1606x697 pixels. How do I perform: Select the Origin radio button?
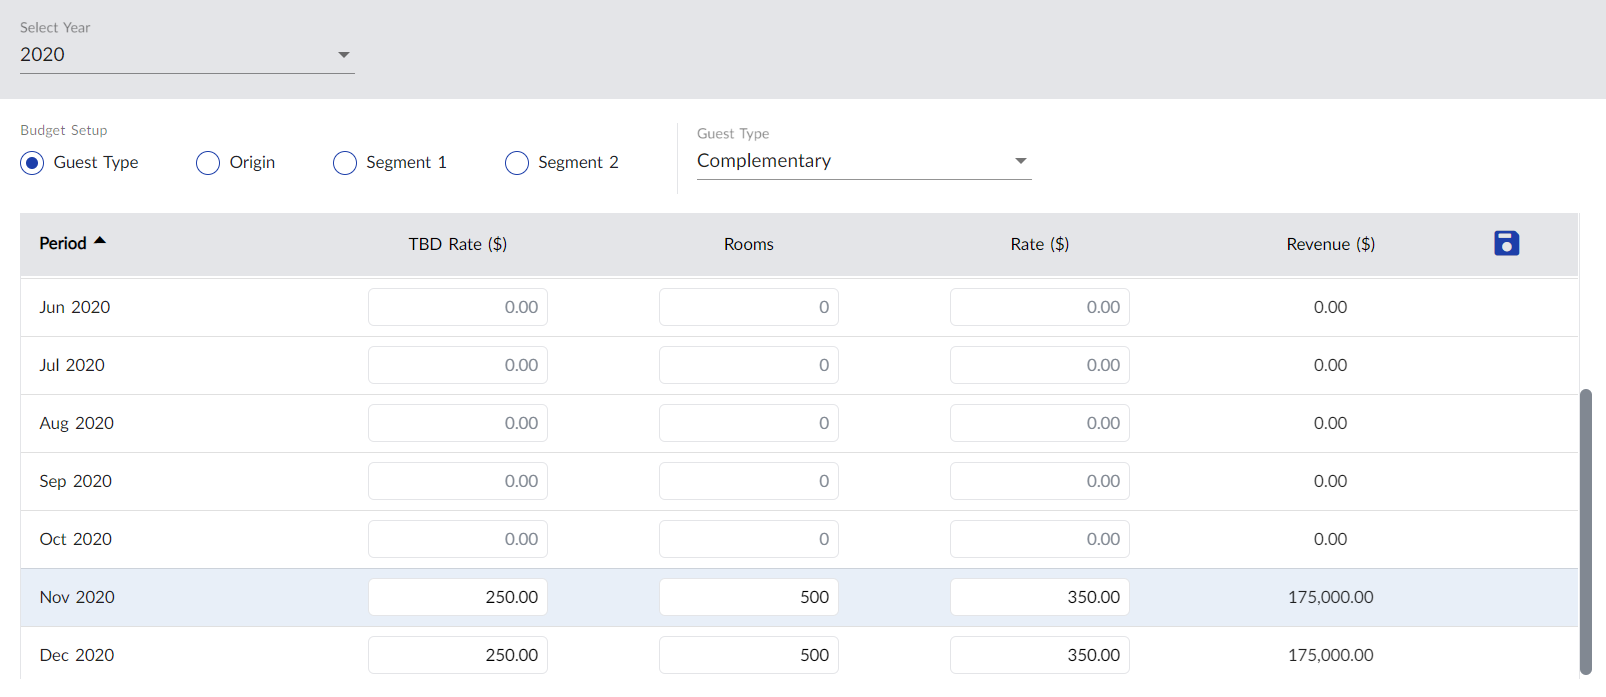[208, 163]
